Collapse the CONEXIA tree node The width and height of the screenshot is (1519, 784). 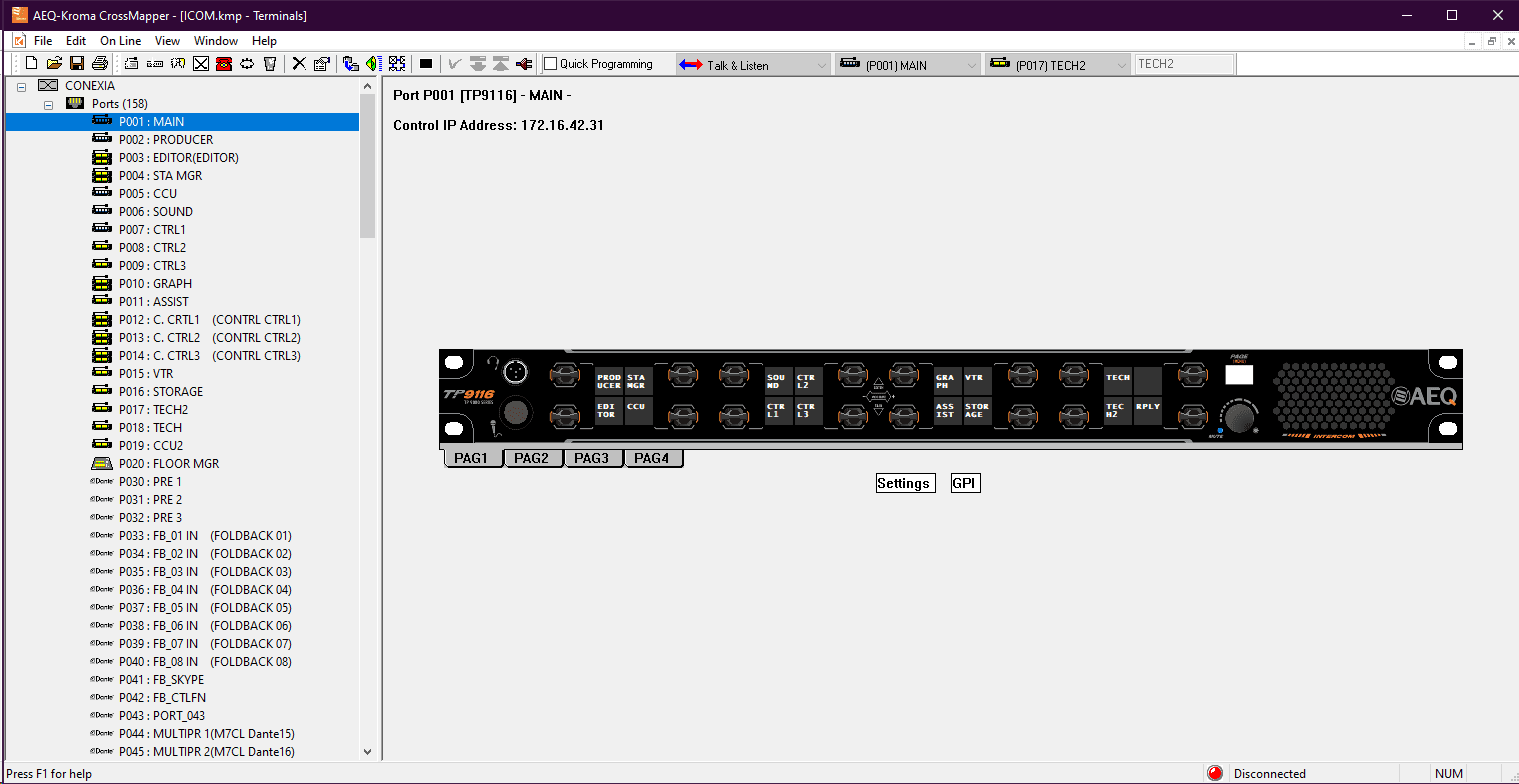[x=21, y=86]
